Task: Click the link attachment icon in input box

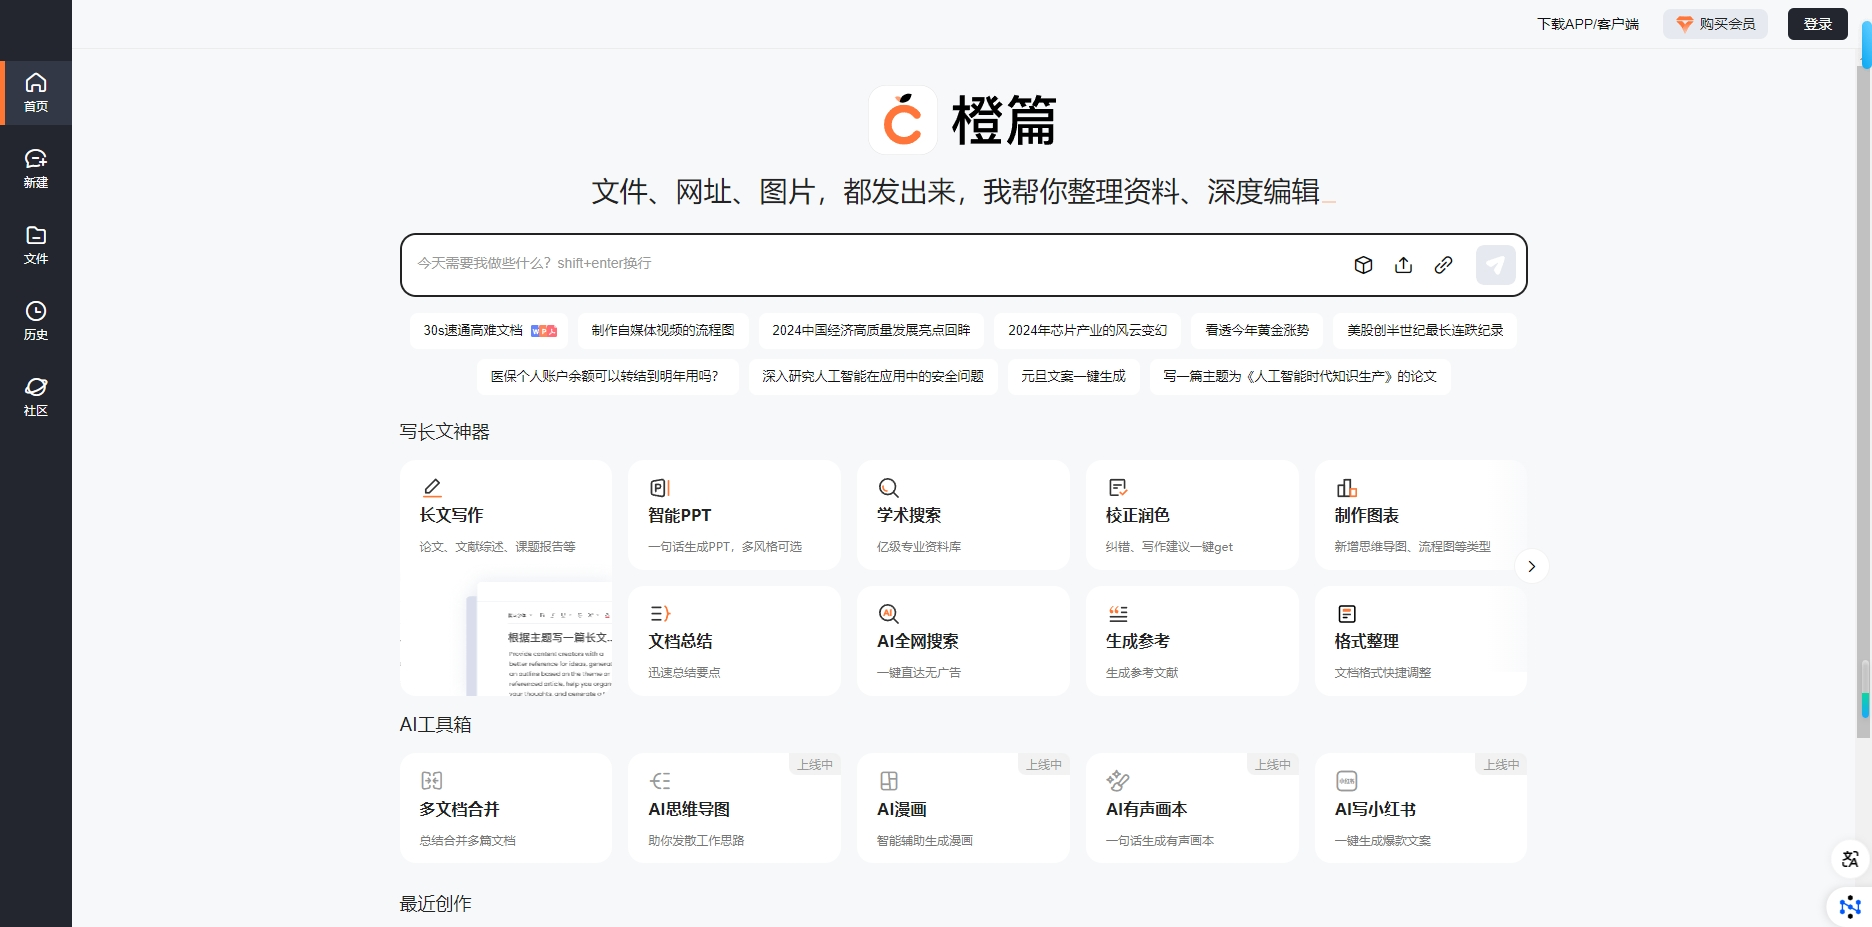Action: tap(1443, 265)
